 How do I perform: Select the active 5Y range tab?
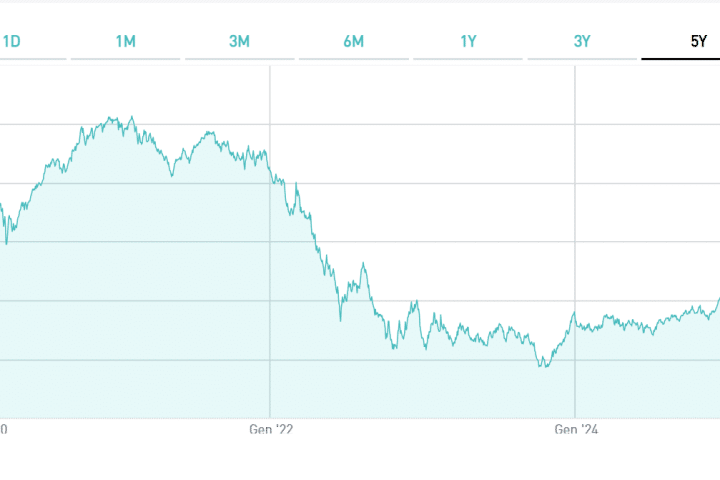[697, 41]
